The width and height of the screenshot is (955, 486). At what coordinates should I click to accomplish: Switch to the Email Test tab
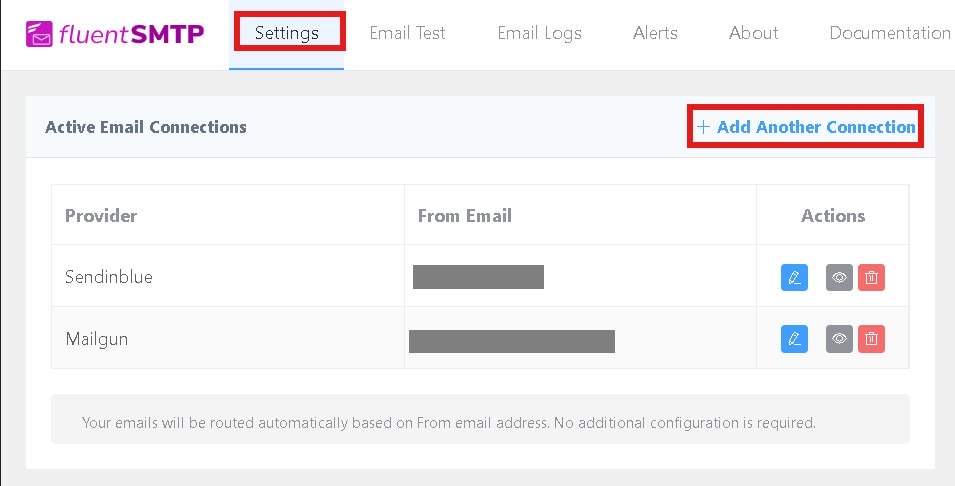tap(407, 33)
